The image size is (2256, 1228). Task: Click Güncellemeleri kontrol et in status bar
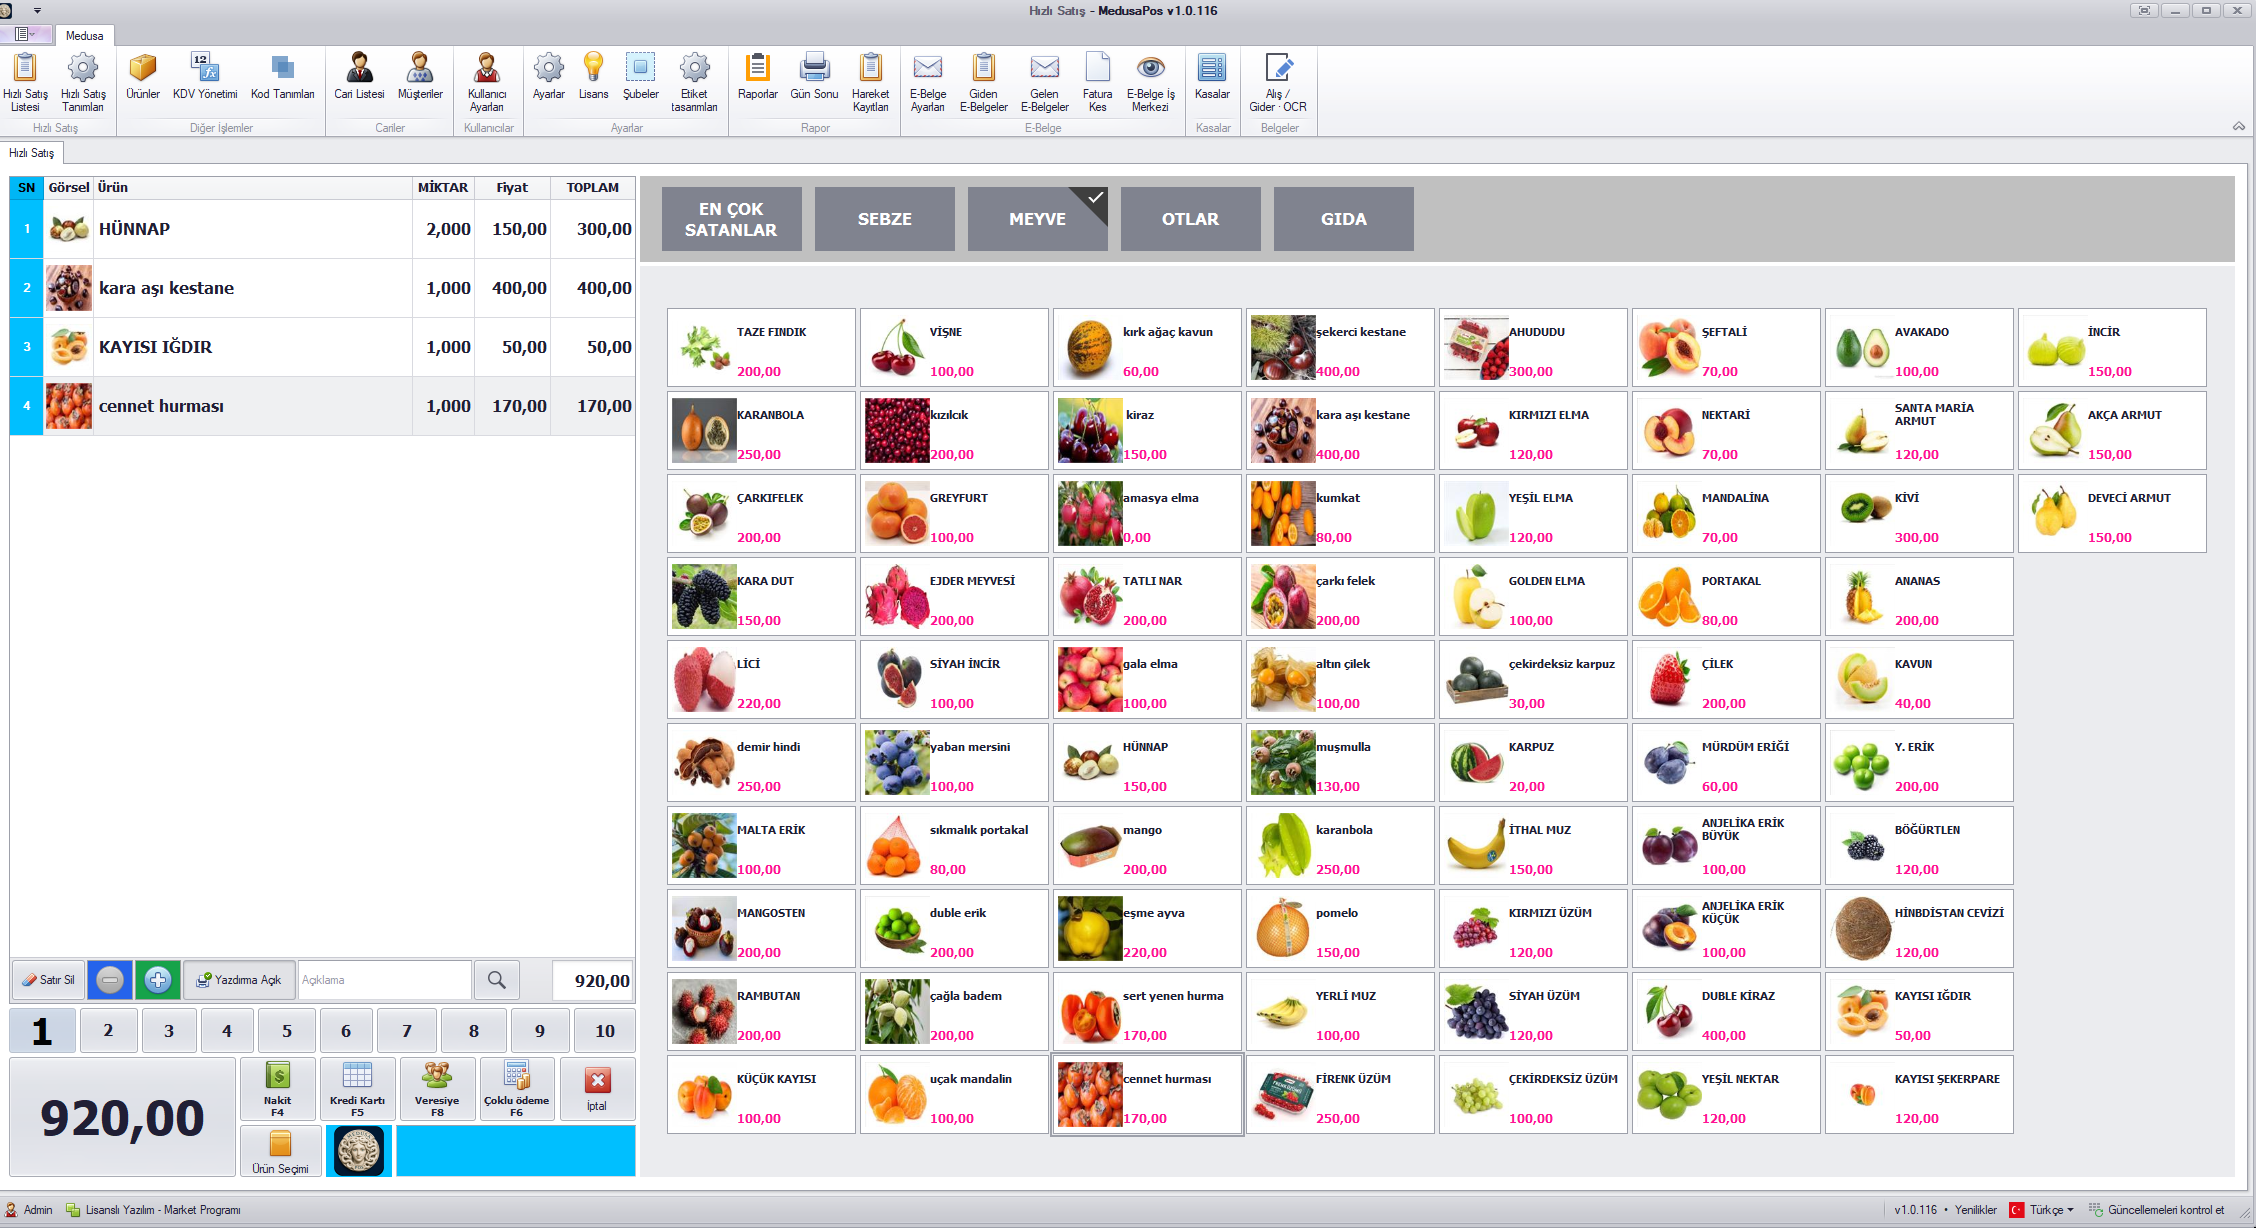(x=2156, y=1210)
